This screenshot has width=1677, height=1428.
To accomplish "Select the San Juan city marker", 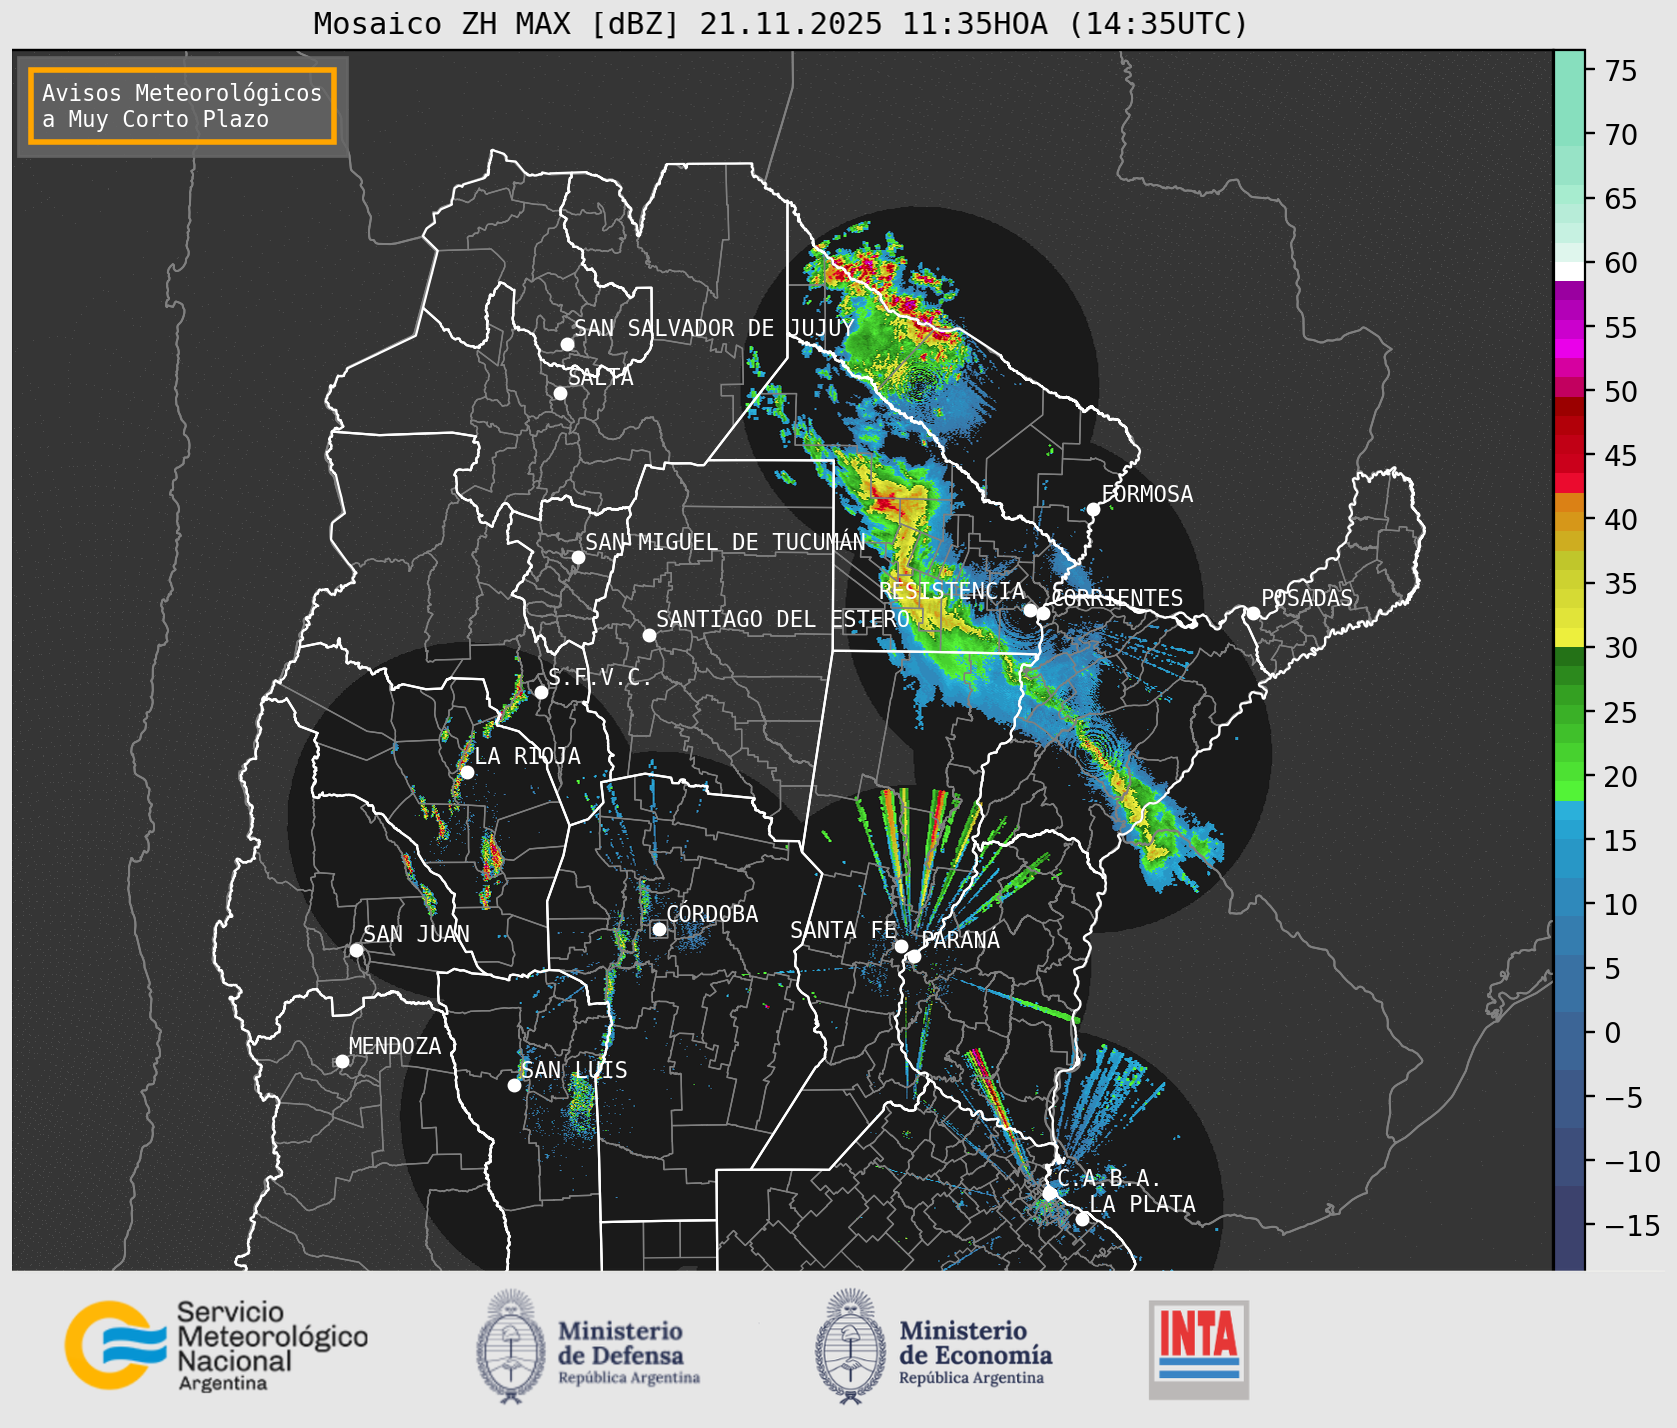I will [x=356, y=950].
